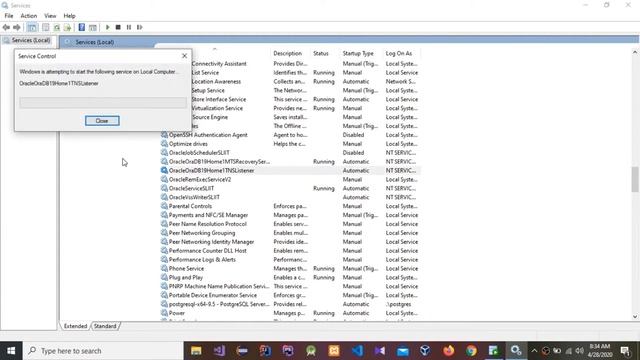The image size is (640, 360).
Task: Click the Start Service play icon
Action: point(108,27)
